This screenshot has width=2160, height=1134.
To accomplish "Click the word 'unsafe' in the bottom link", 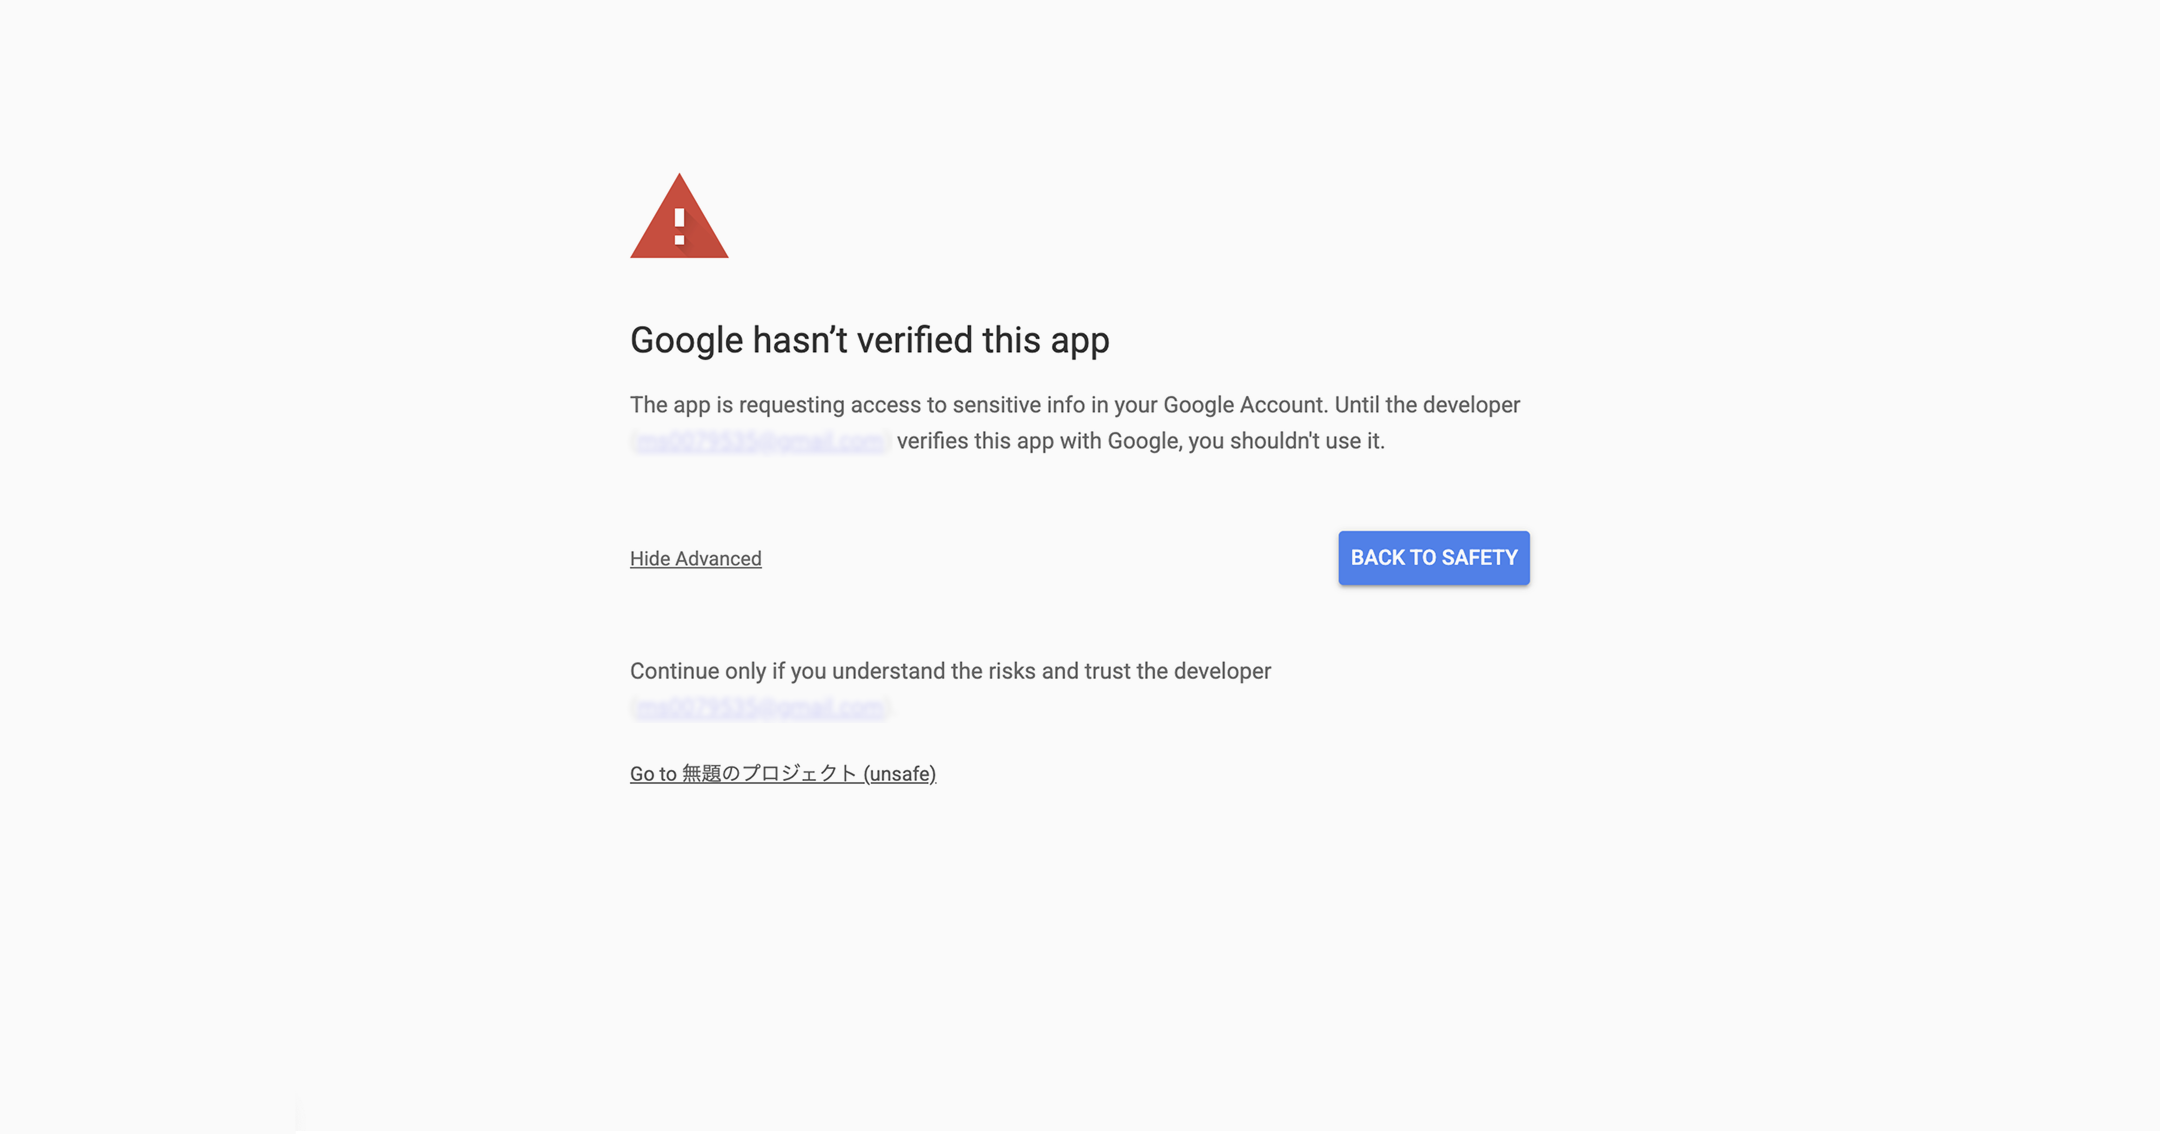I will point(899,774).
